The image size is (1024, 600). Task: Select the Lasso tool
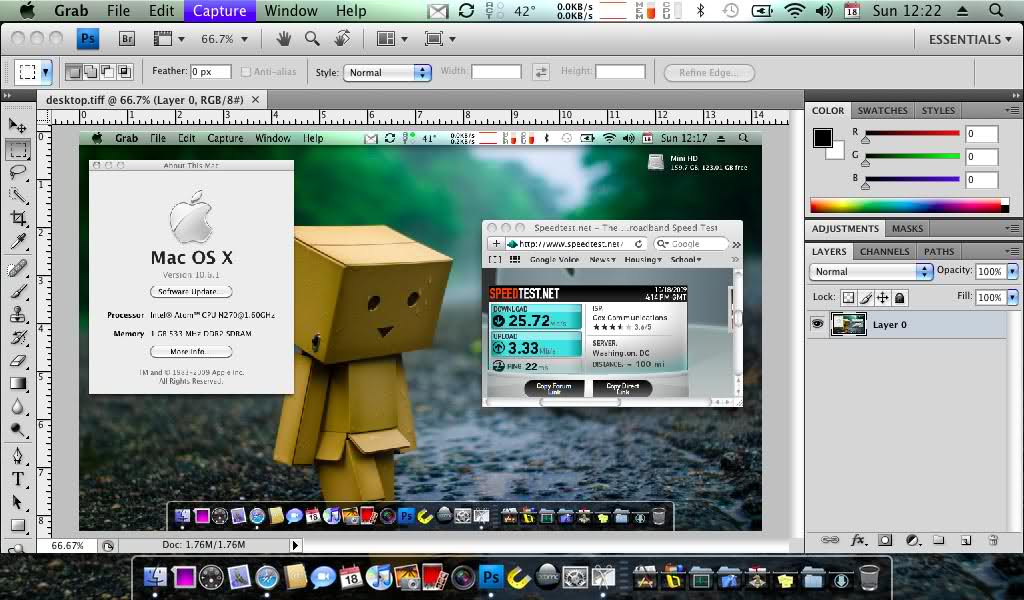pyautogui.click(x=18, y=172)
